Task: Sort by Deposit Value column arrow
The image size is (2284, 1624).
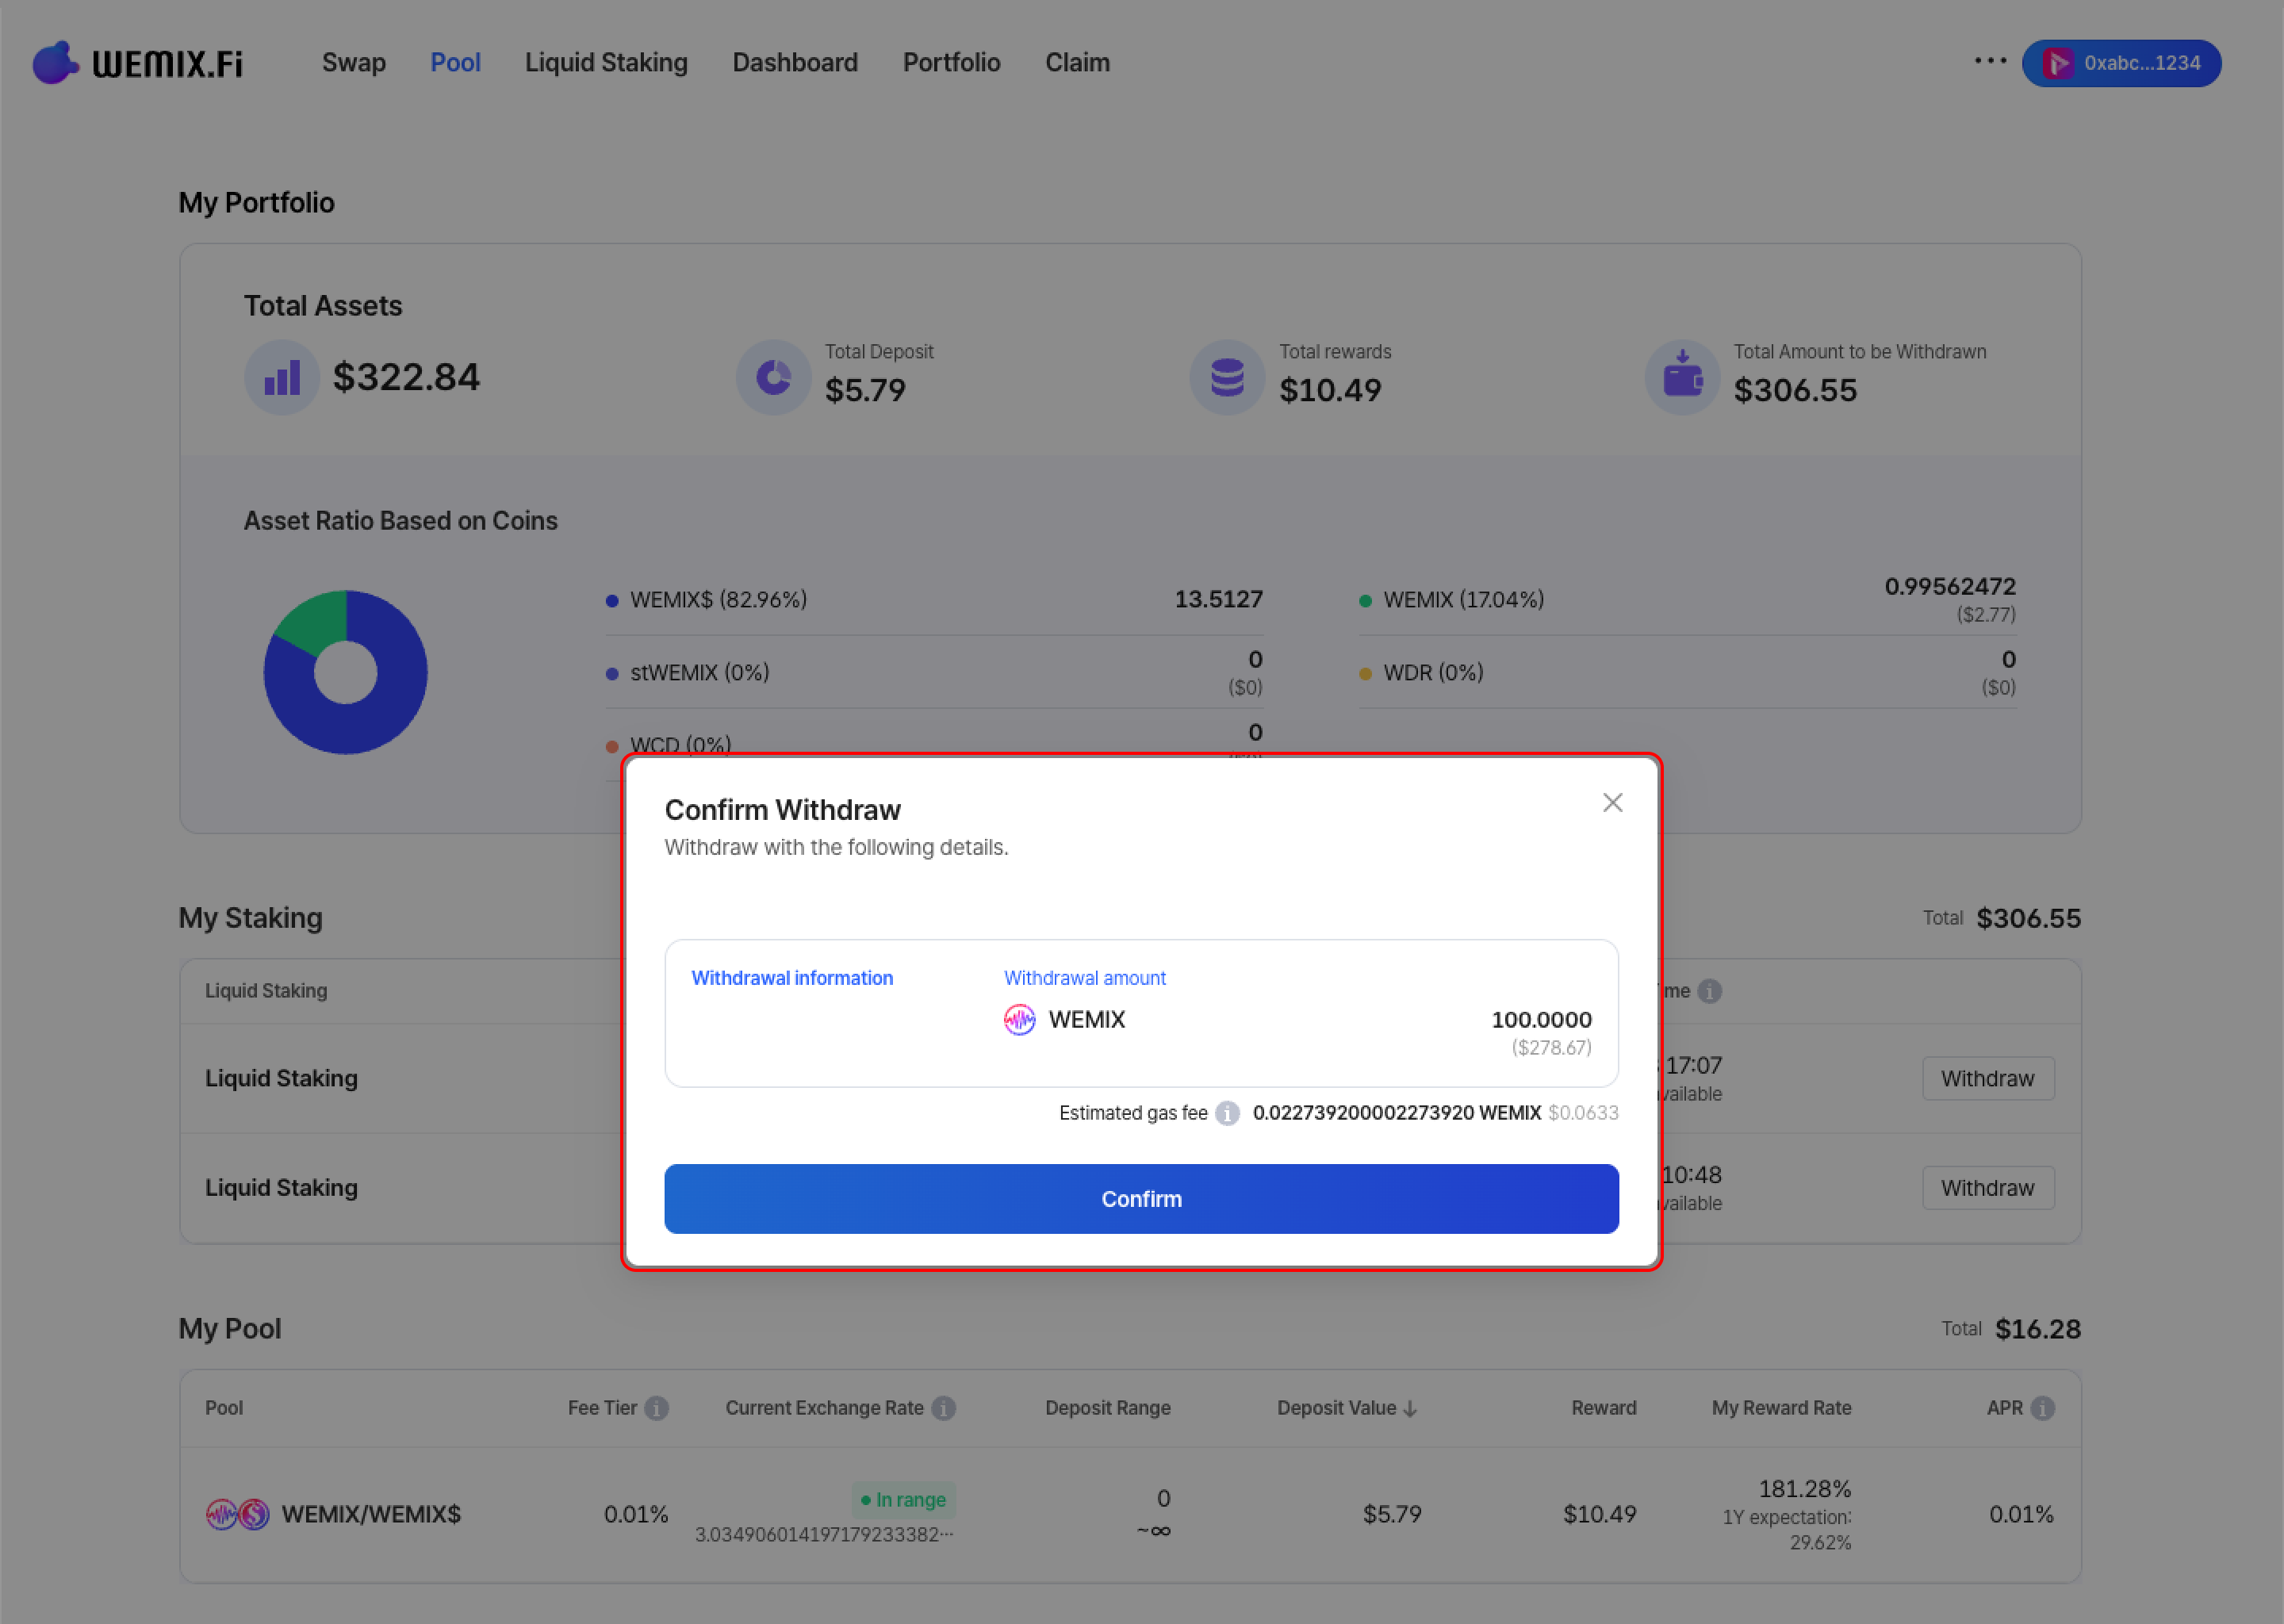Action: point(1410,1409)
